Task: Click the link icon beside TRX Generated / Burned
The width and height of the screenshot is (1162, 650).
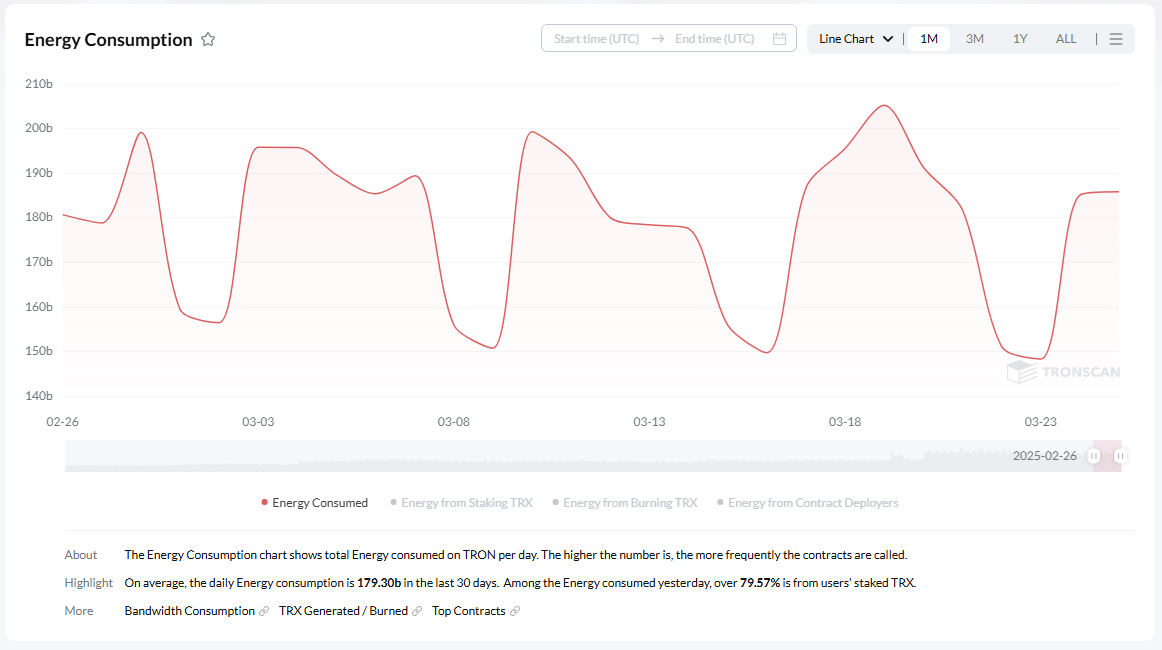Action: pyautogui.click(x=417, y=611)
